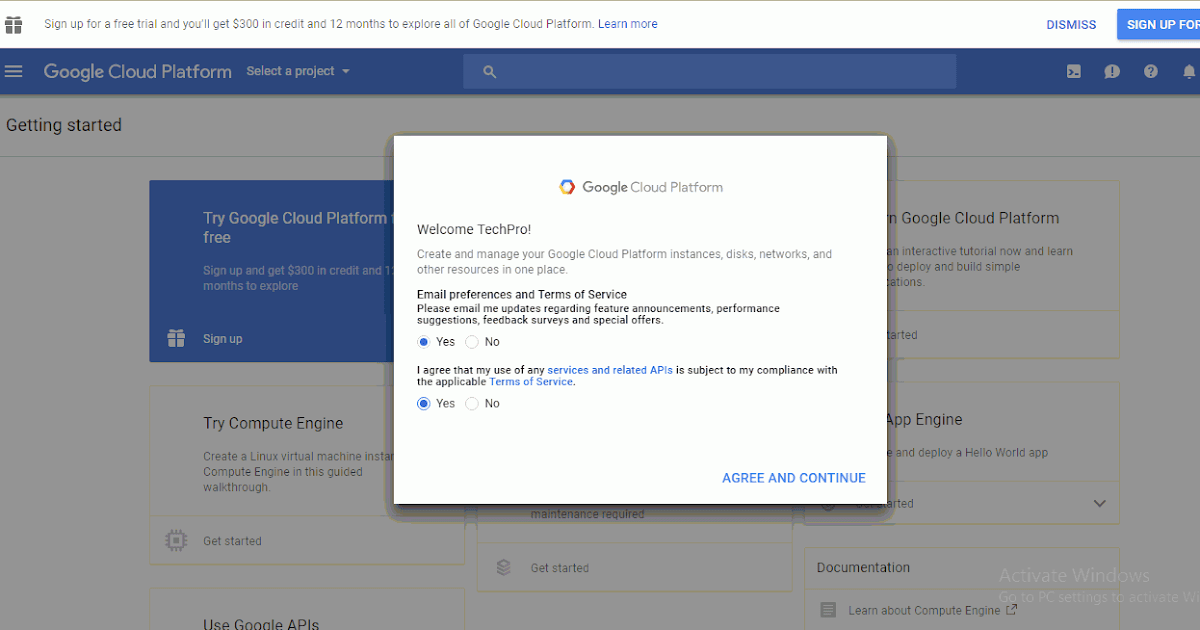This screenshot has height=630, width=1200.
Task: Open the Terms of Service link
Action: (530, 381)
